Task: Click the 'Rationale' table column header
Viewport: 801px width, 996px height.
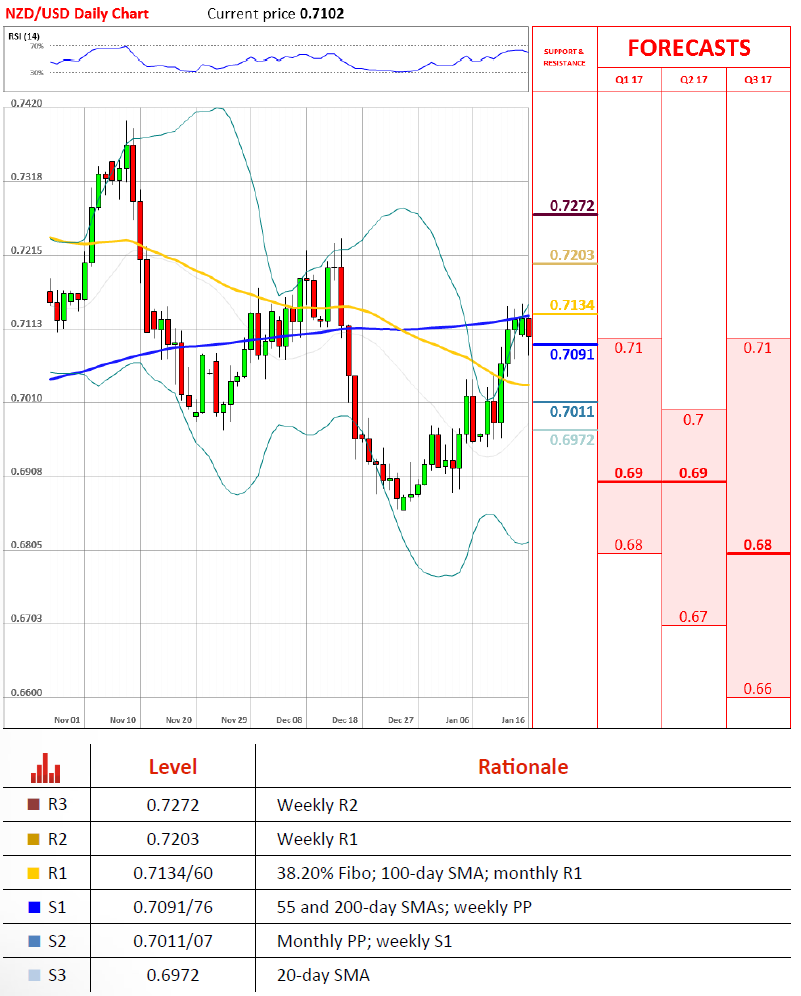Action: coord(523,767)
